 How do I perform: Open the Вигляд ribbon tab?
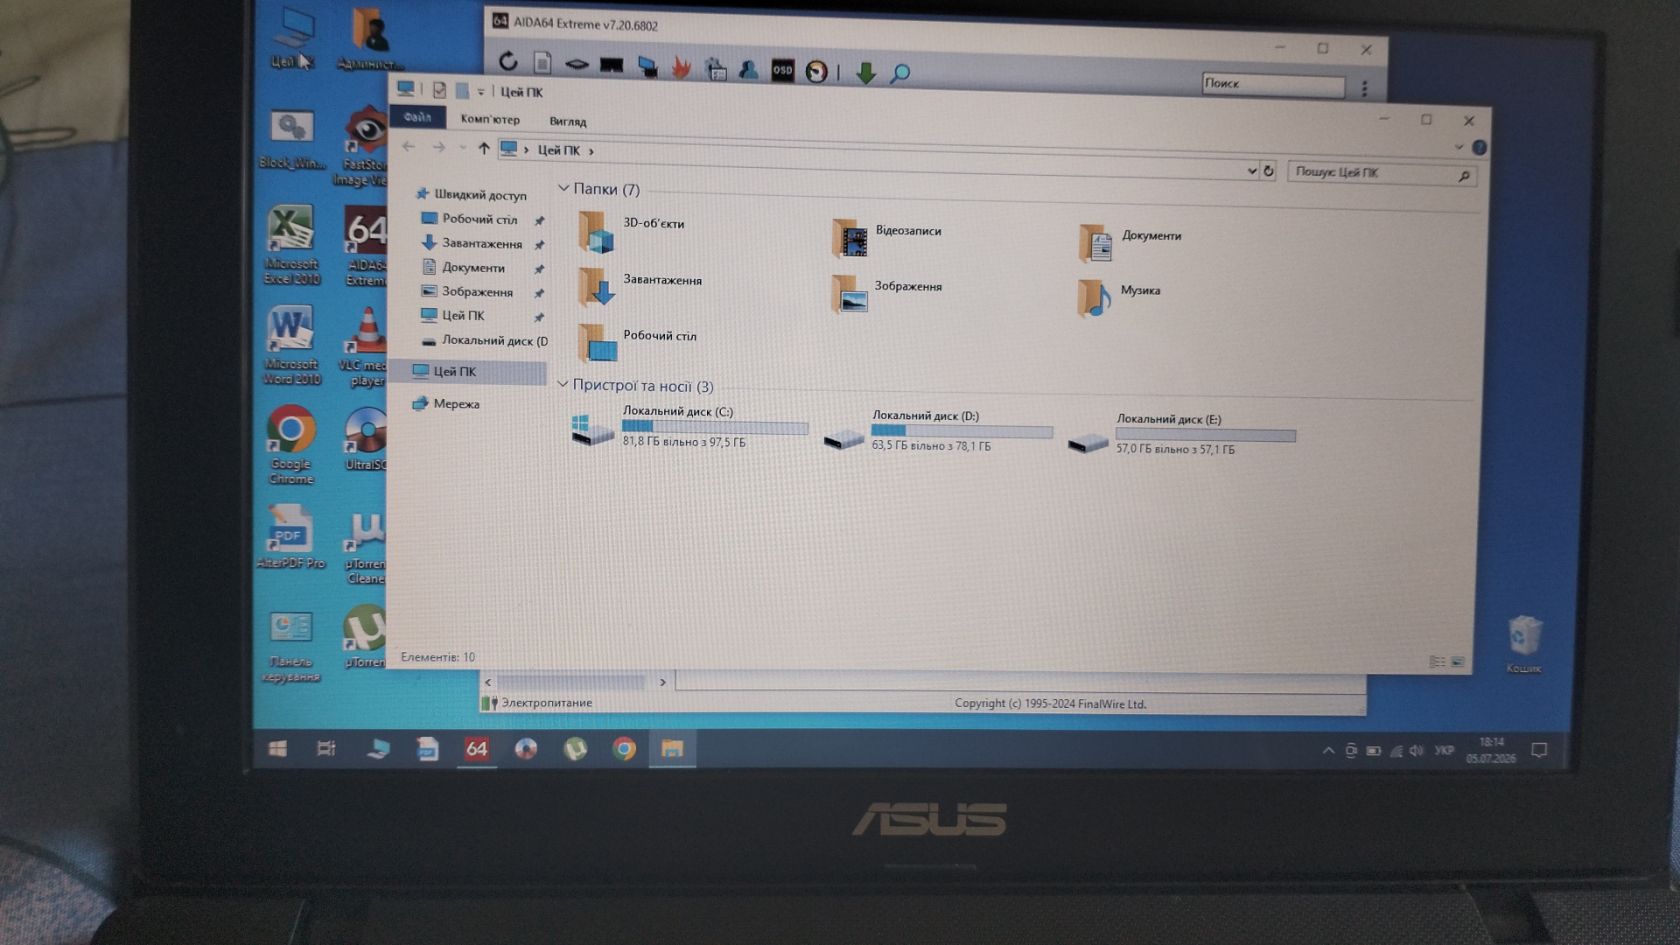pyautogui.click(x=568, y=121)
